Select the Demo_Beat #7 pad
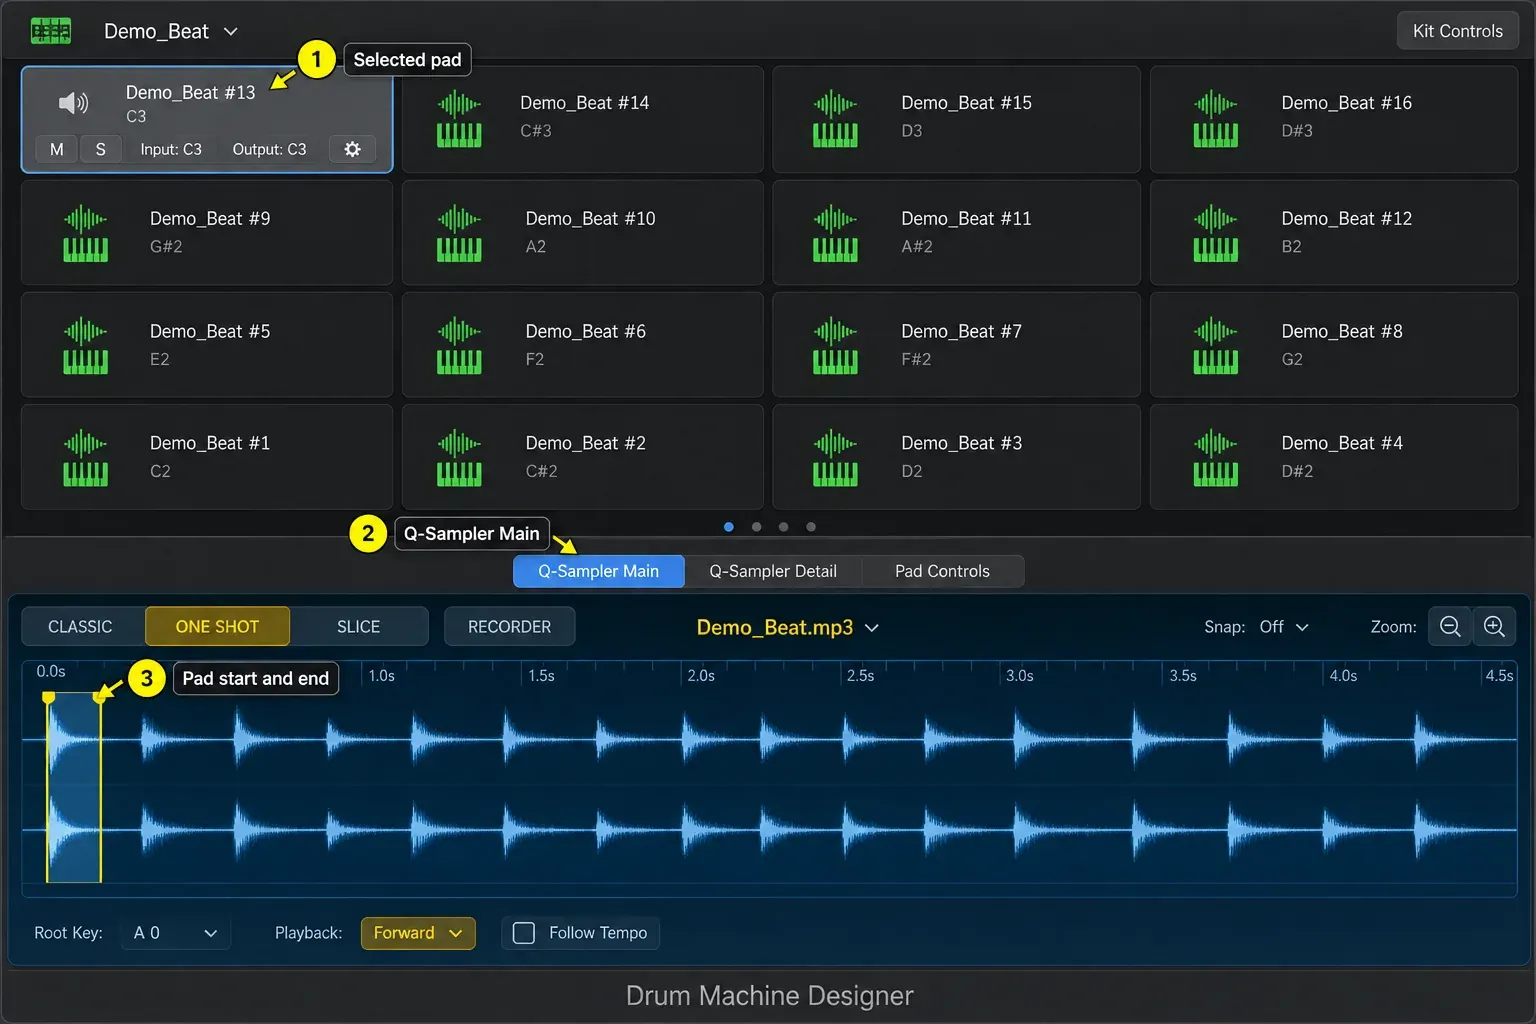This screenshot has height=1024, width=1536. [x=956, y=345]
